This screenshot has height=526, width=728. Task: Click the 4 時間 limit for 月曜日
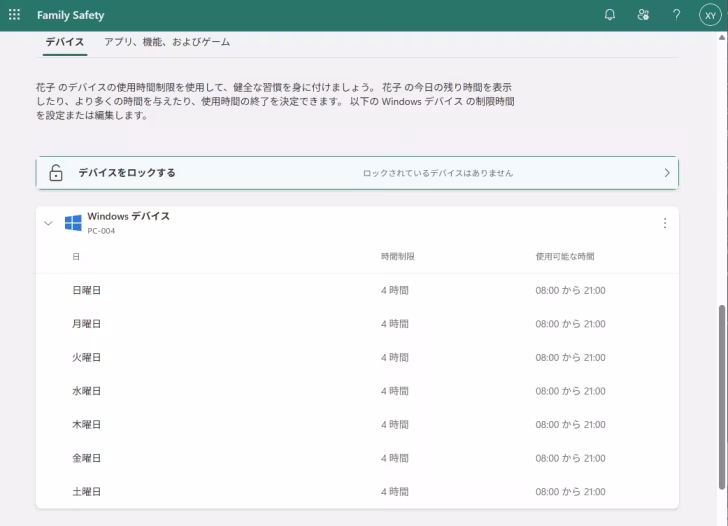(x=395, y=324)
